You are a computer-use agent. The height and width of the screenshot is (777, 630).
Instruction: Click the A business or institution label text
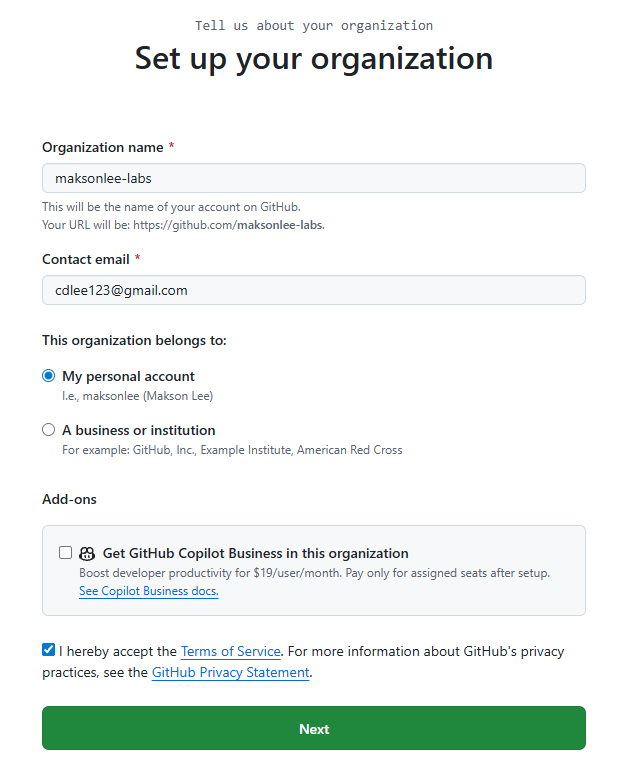click(138, 430)
